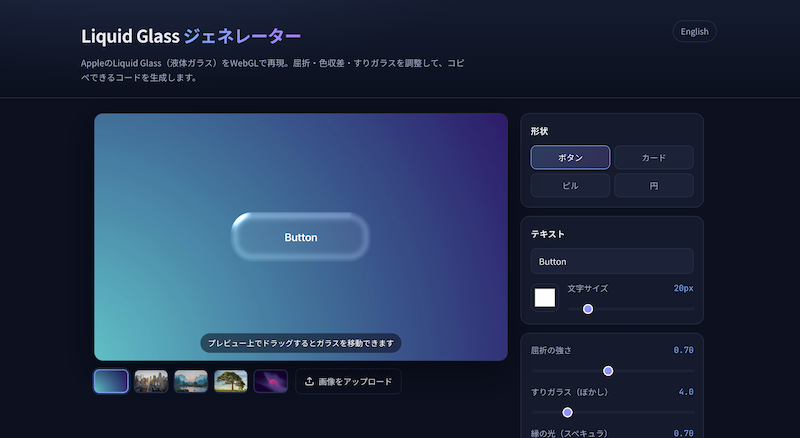
Task: Adjust the 屈折の強さ slider
Action: click(612, 371)
